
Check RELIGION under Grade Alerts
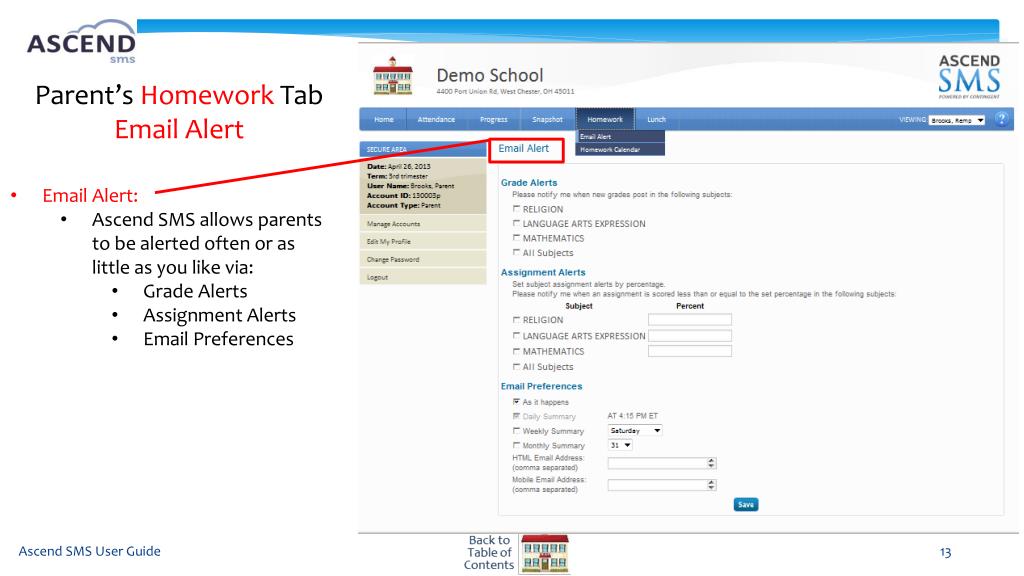coord(517,208)
